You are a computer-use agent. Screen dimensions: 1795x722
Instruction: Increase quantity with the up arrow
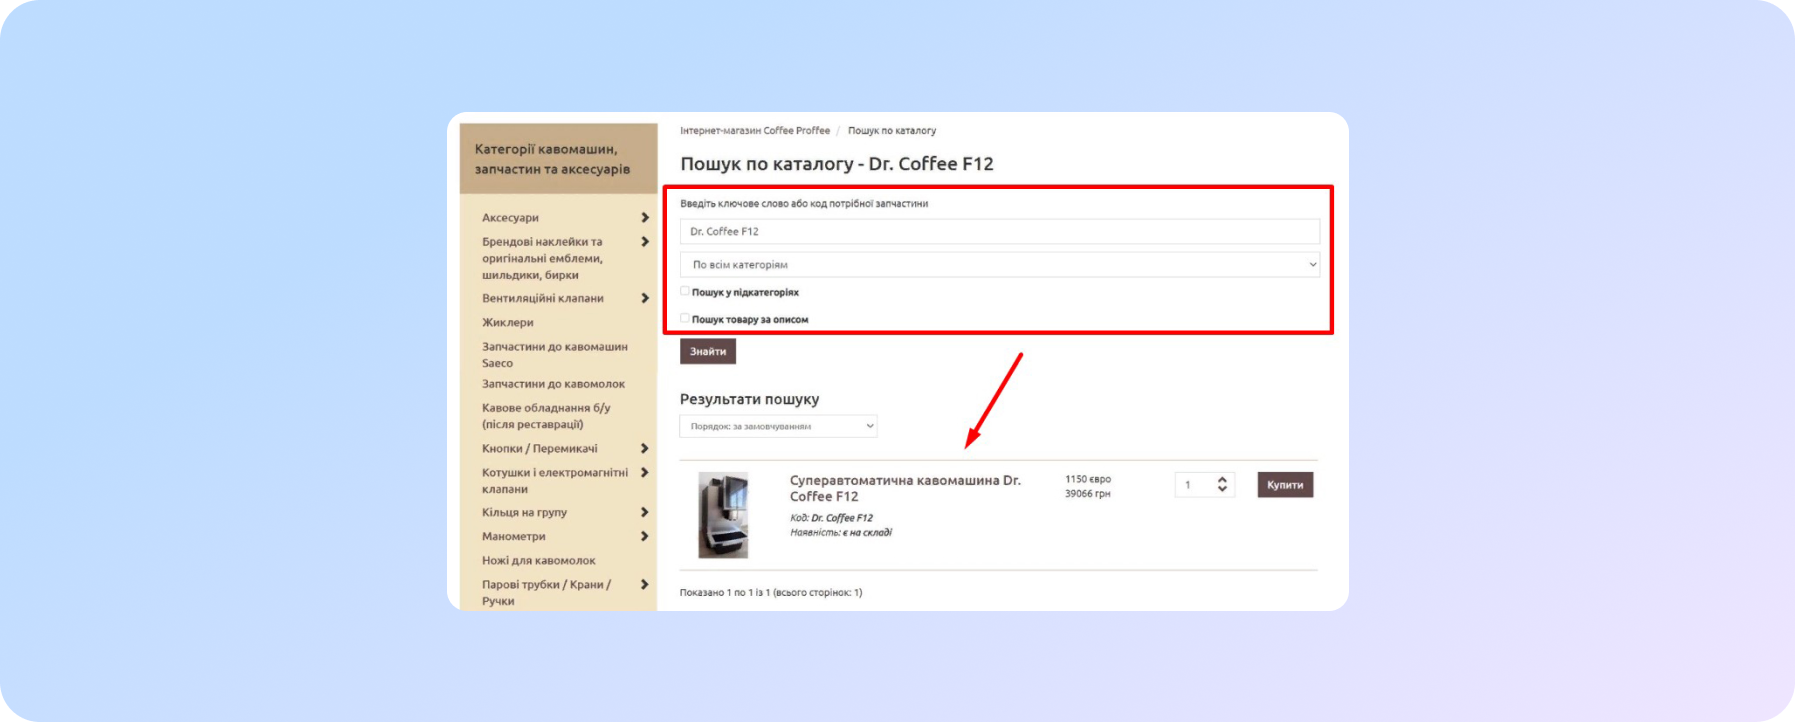pyautogui.click(x=1222, y=480)
